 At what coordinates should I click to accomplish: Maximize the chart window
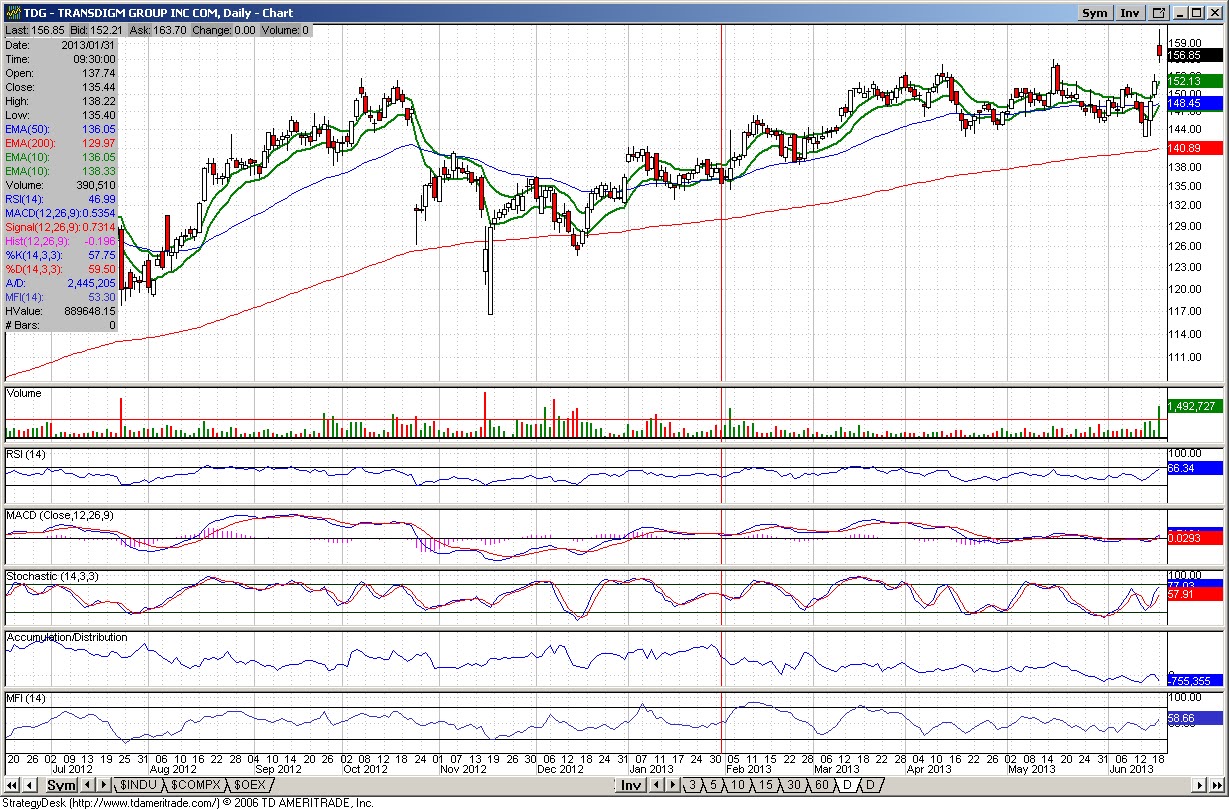(1199, 13)
